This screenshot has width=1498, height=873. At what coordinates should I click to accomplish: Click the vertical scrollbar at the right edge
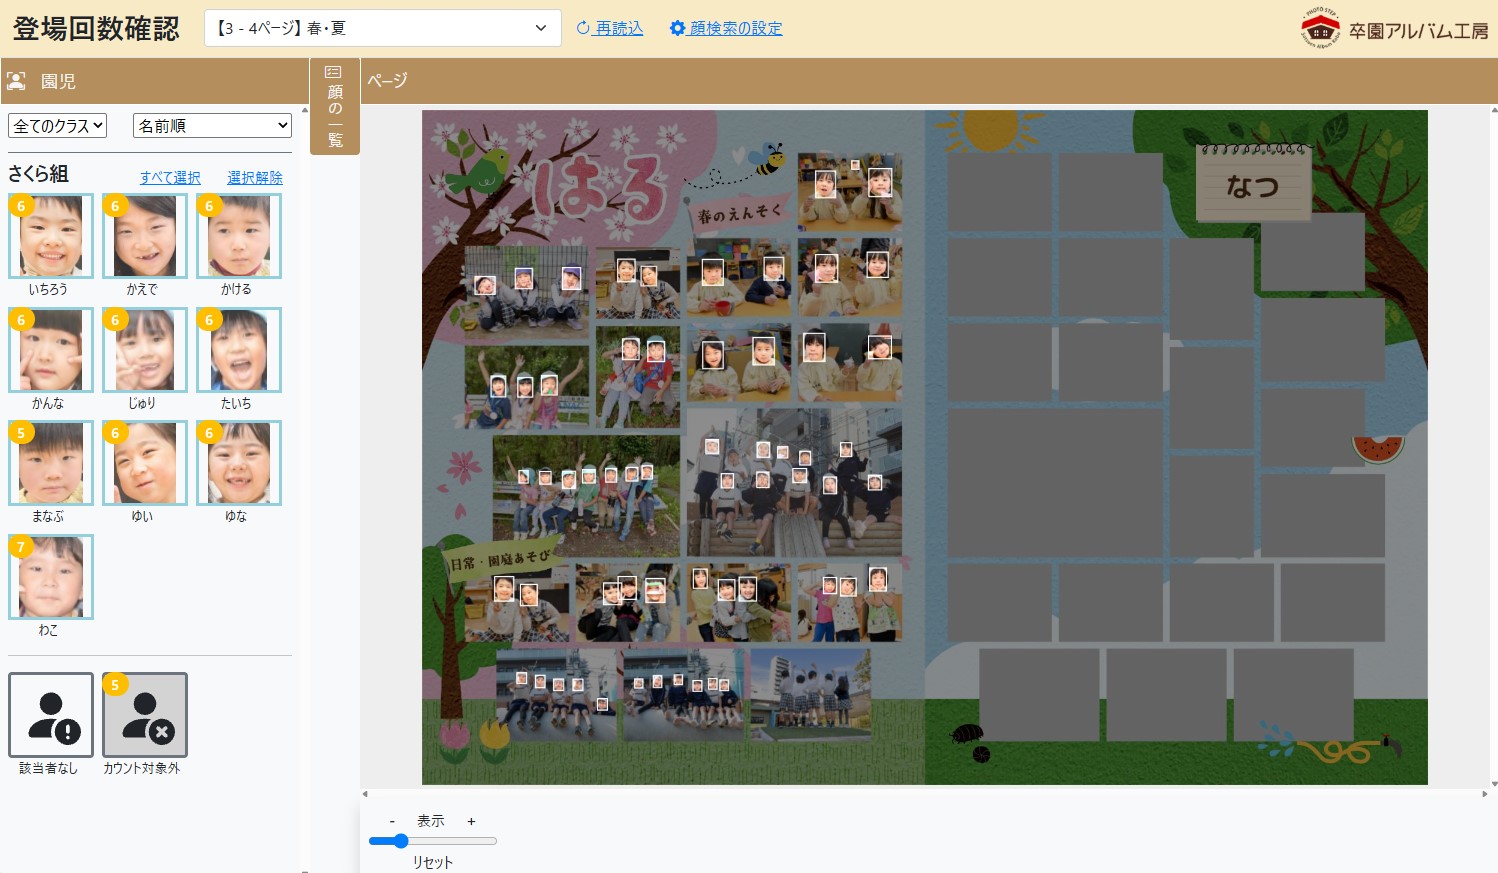point(1494,447)
